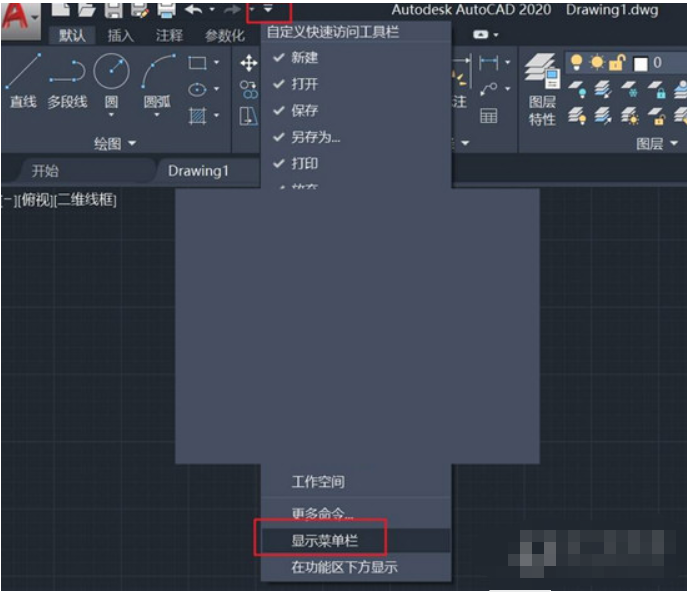The width and height of the screenshot is (687, 592).
Task: Insert a Table using the table icon
Action: tap(489, 116)
